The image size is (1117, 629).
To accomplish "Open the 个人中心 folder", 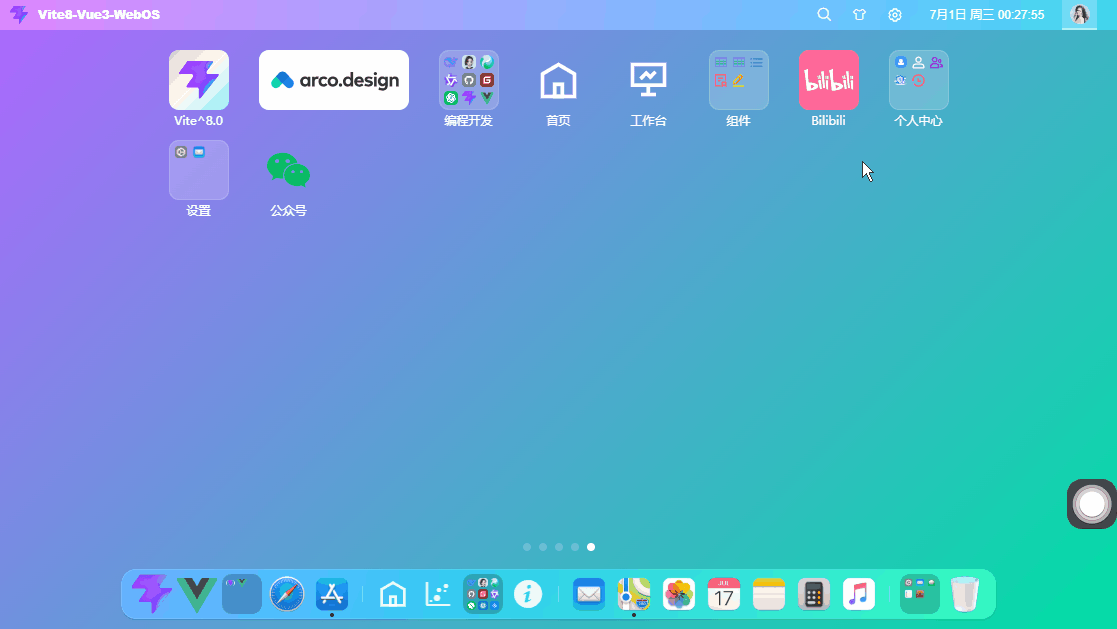I will 919,80.
